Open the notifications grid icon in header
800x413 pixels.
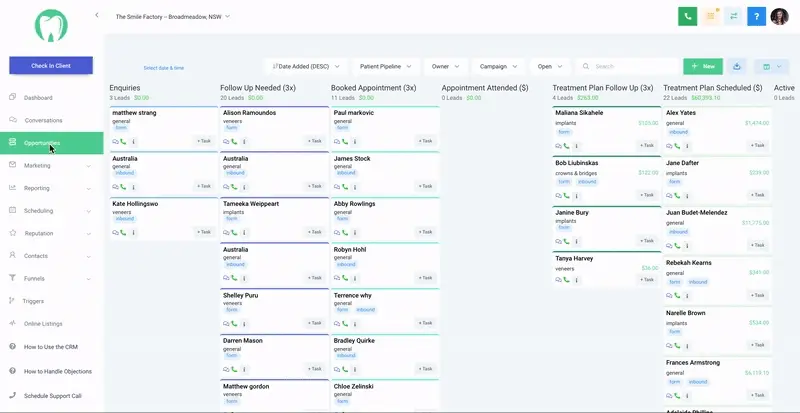point(710,16)
